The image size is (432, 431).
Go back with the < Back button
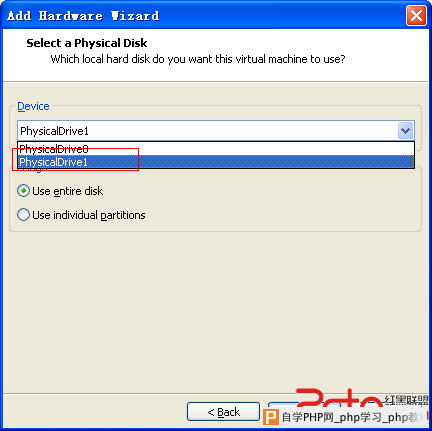223,412
